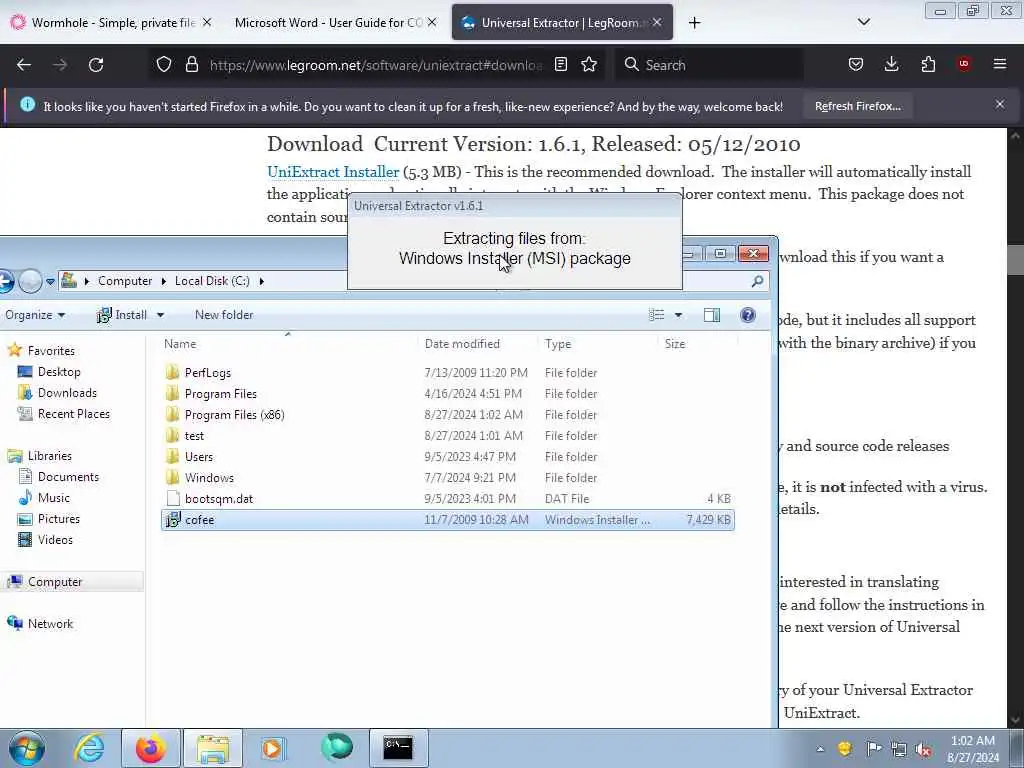
Task: Click the Explorer back navigation button
Action: [x=5, y=281]
